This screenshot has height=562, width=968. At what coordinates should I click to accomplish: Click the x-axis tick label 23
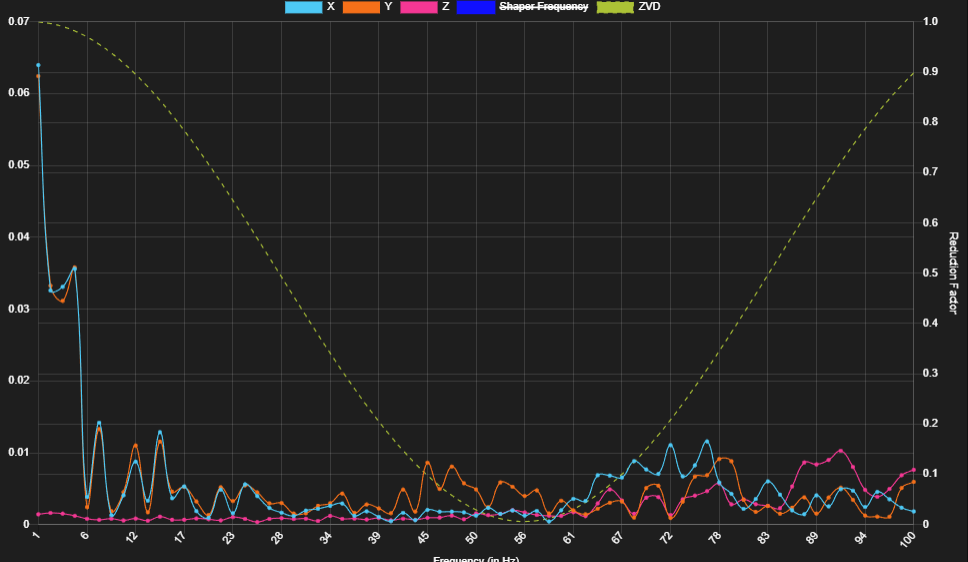pos(229,537)
